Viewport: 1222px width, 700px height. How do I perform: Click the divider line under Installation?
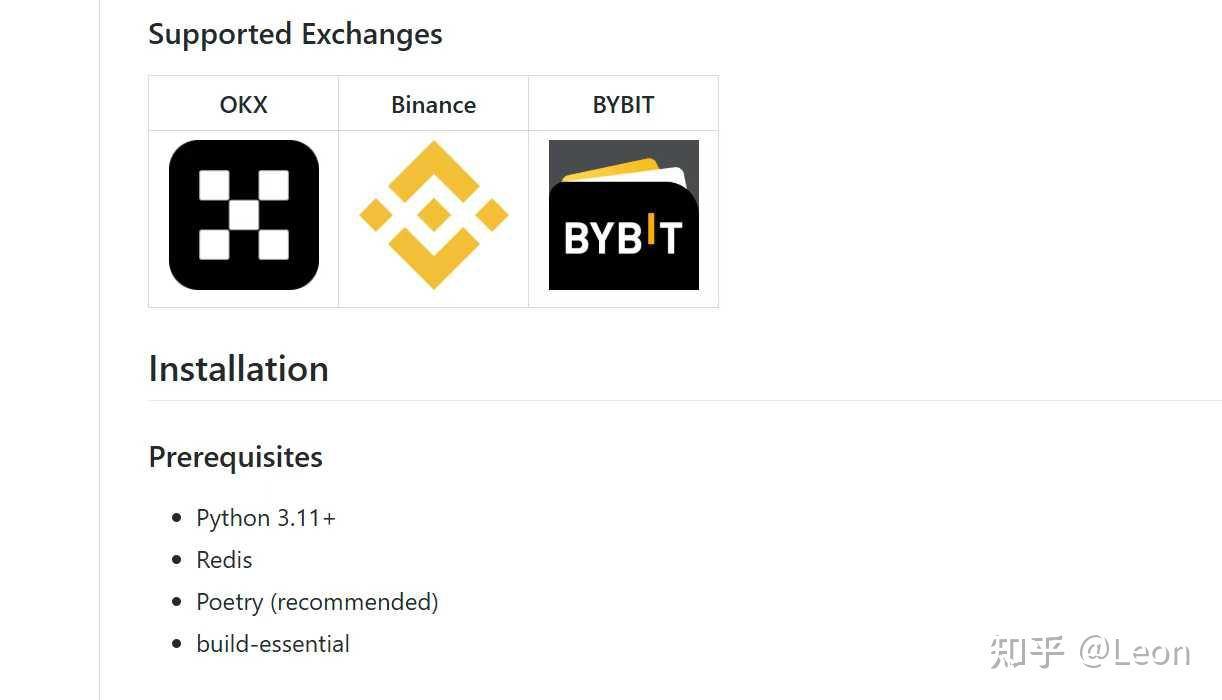click(684, 400)
